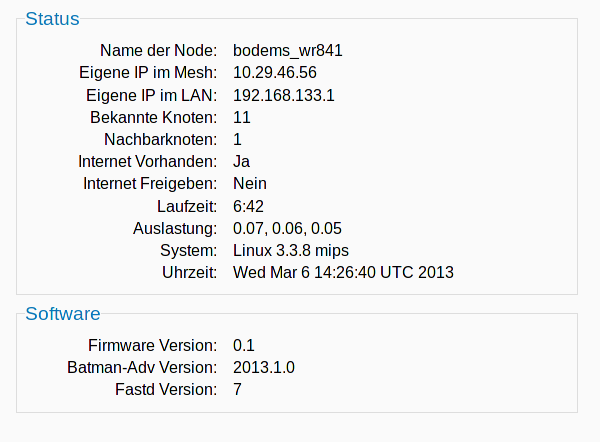Click the Nachbarknoten value 1

pos(238,139)
